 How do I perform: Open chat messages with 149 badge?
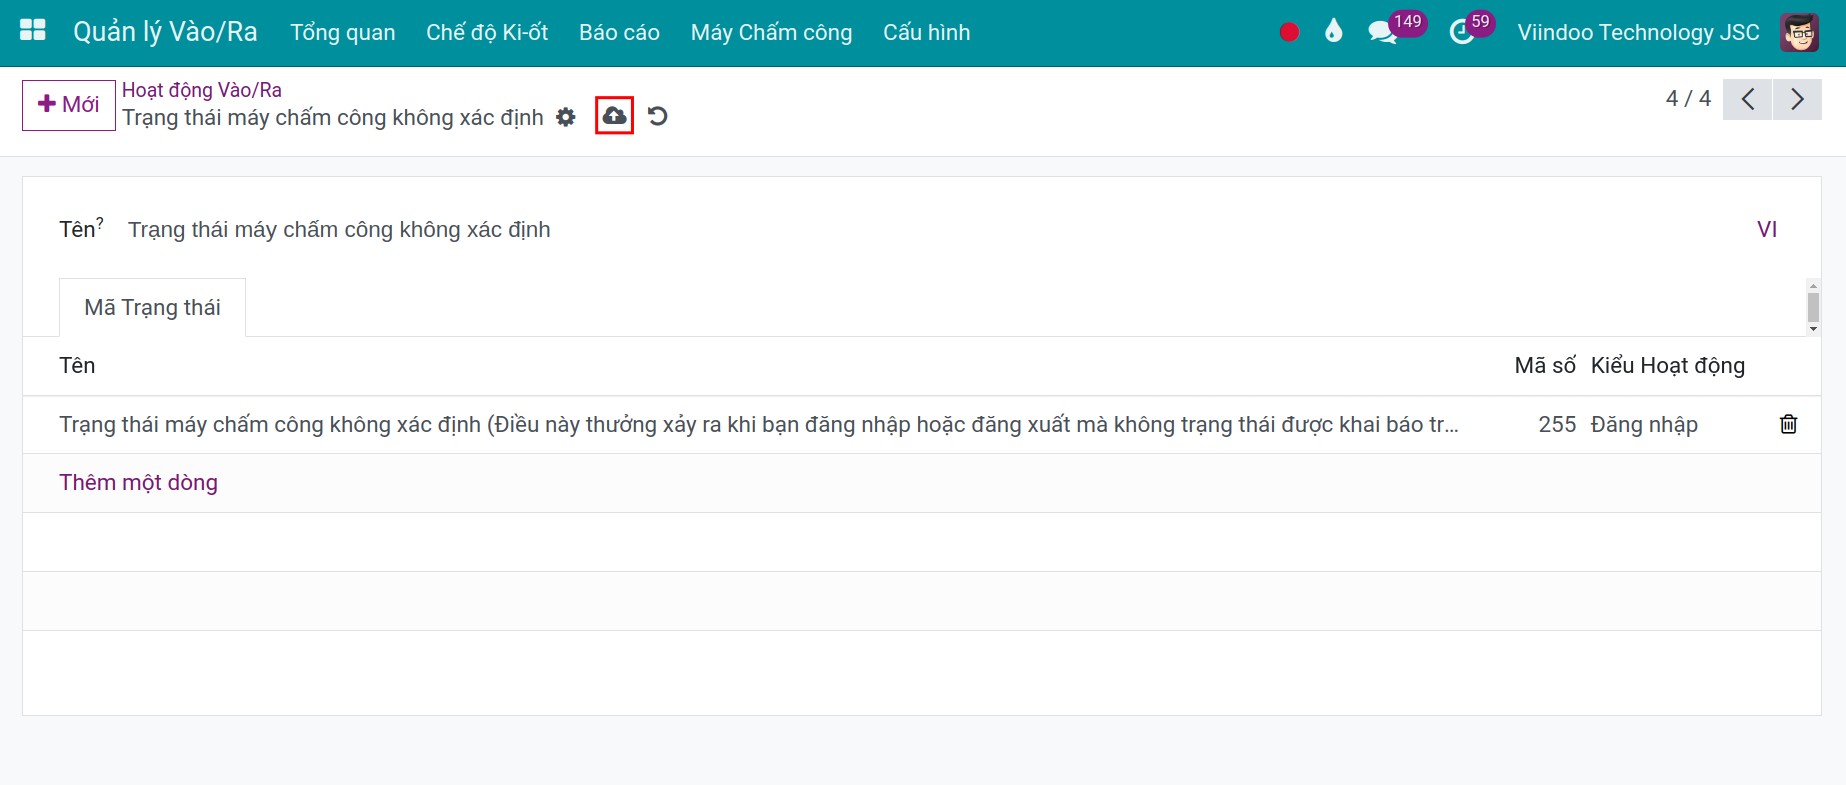click(x=1384, y=32)
